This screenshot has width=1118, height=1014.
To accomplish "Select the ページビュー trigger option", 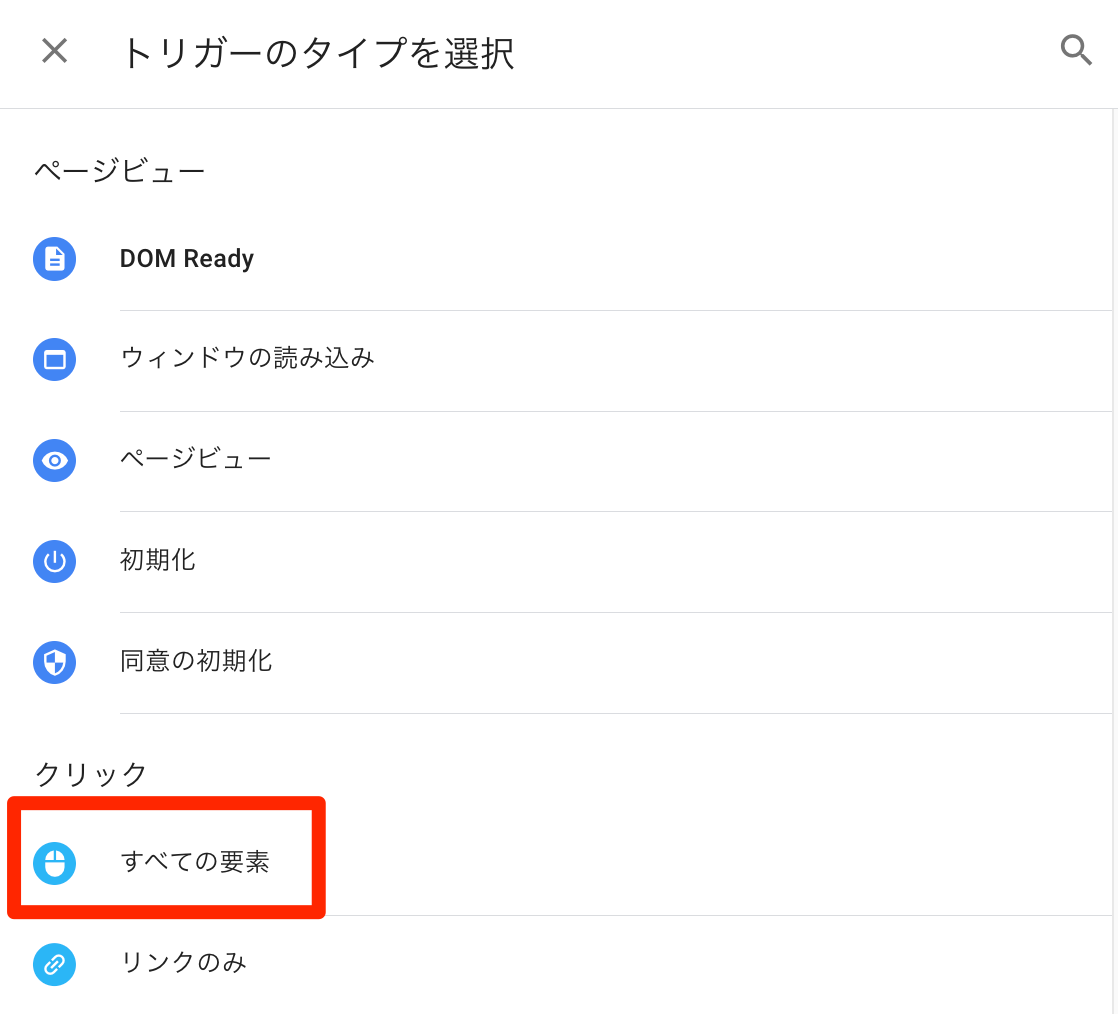I will pos(196,459).
